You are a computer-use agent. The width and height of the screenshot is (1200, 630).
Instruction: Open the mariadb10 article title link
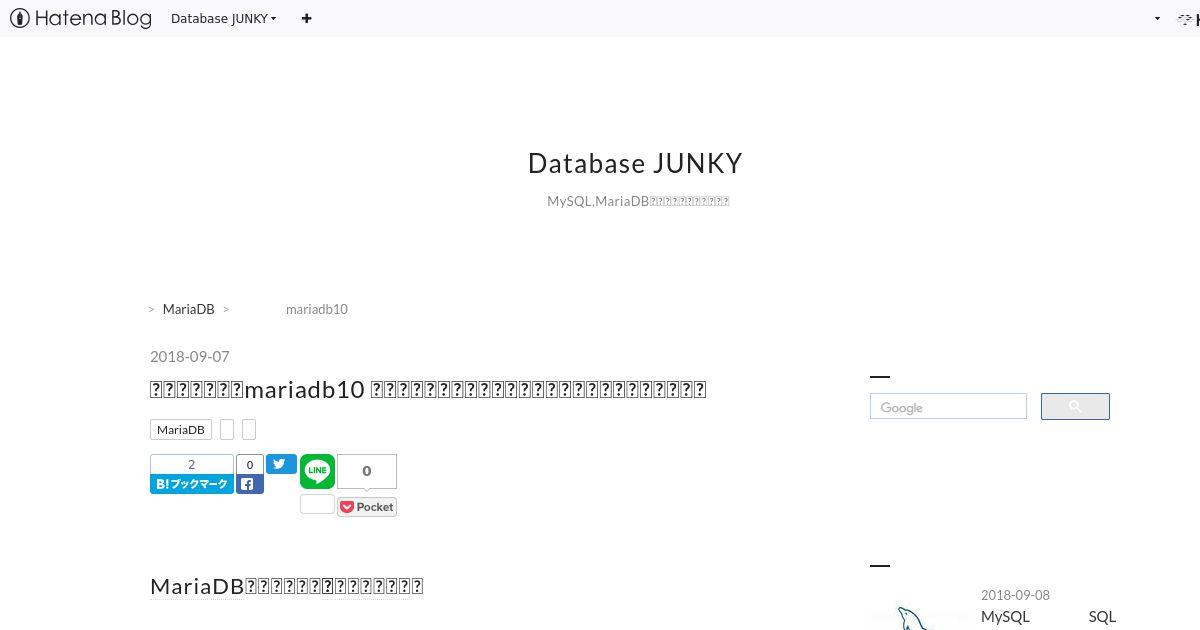click(428, 389)
